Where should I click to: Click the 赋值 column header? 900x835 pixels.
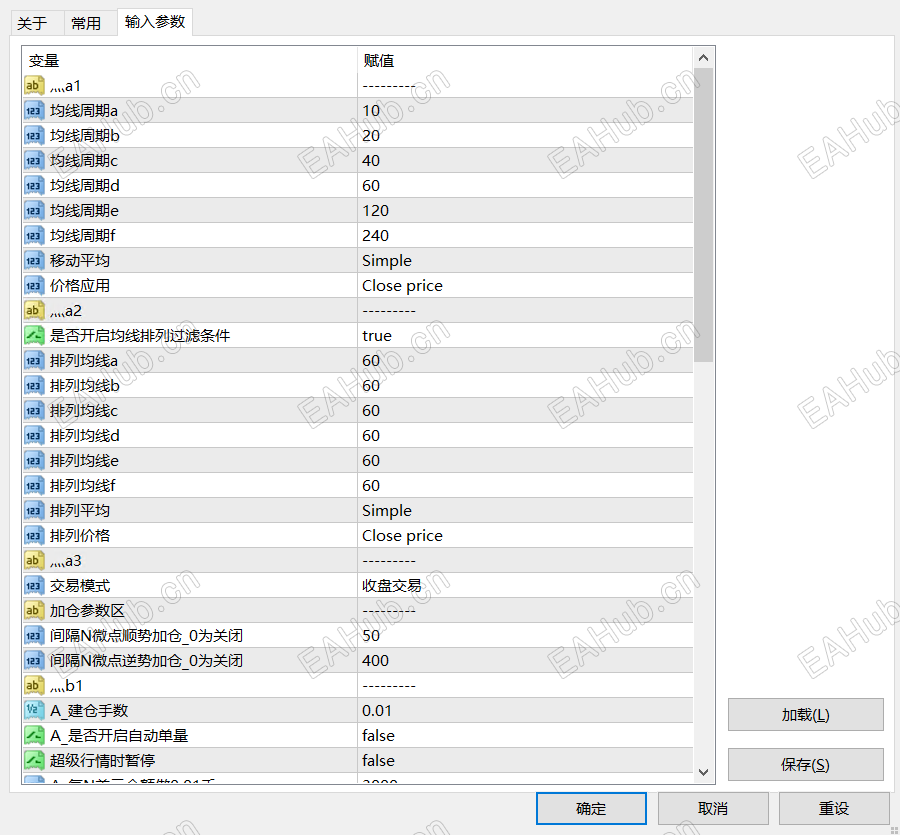click(525, 60)
